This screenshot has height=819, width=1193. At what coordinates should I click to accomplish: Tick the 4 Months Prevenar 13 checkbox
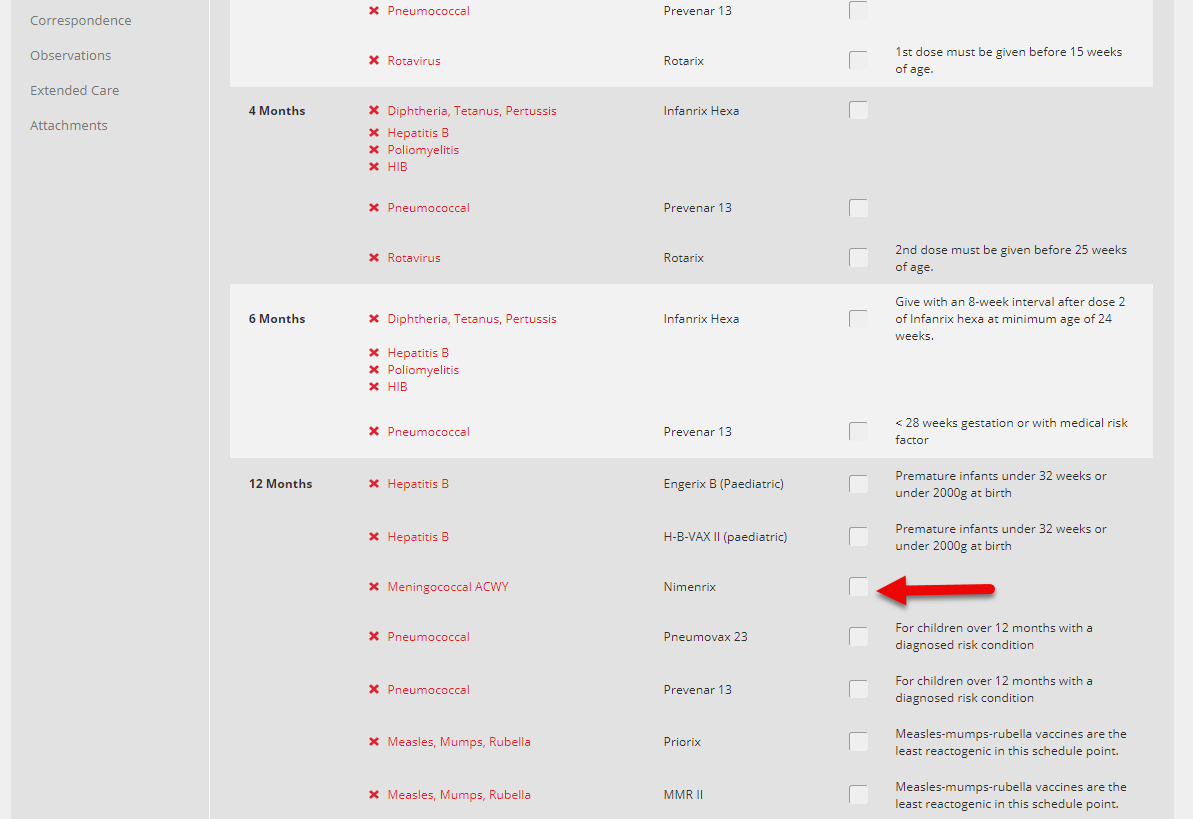point(858,208)
